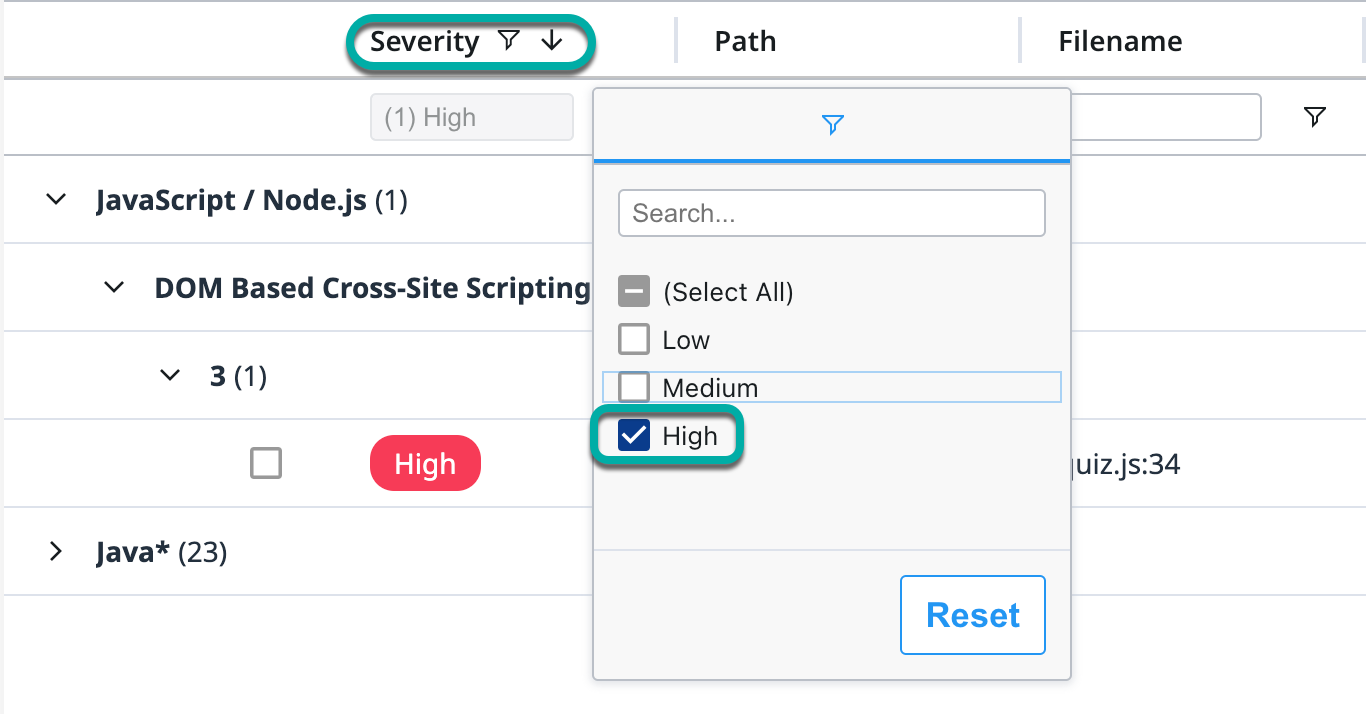The height and width of the screenshot is (714, 1366).
Task: Click the funnel icon at far right of filter row
Action: pos(1315,117)
